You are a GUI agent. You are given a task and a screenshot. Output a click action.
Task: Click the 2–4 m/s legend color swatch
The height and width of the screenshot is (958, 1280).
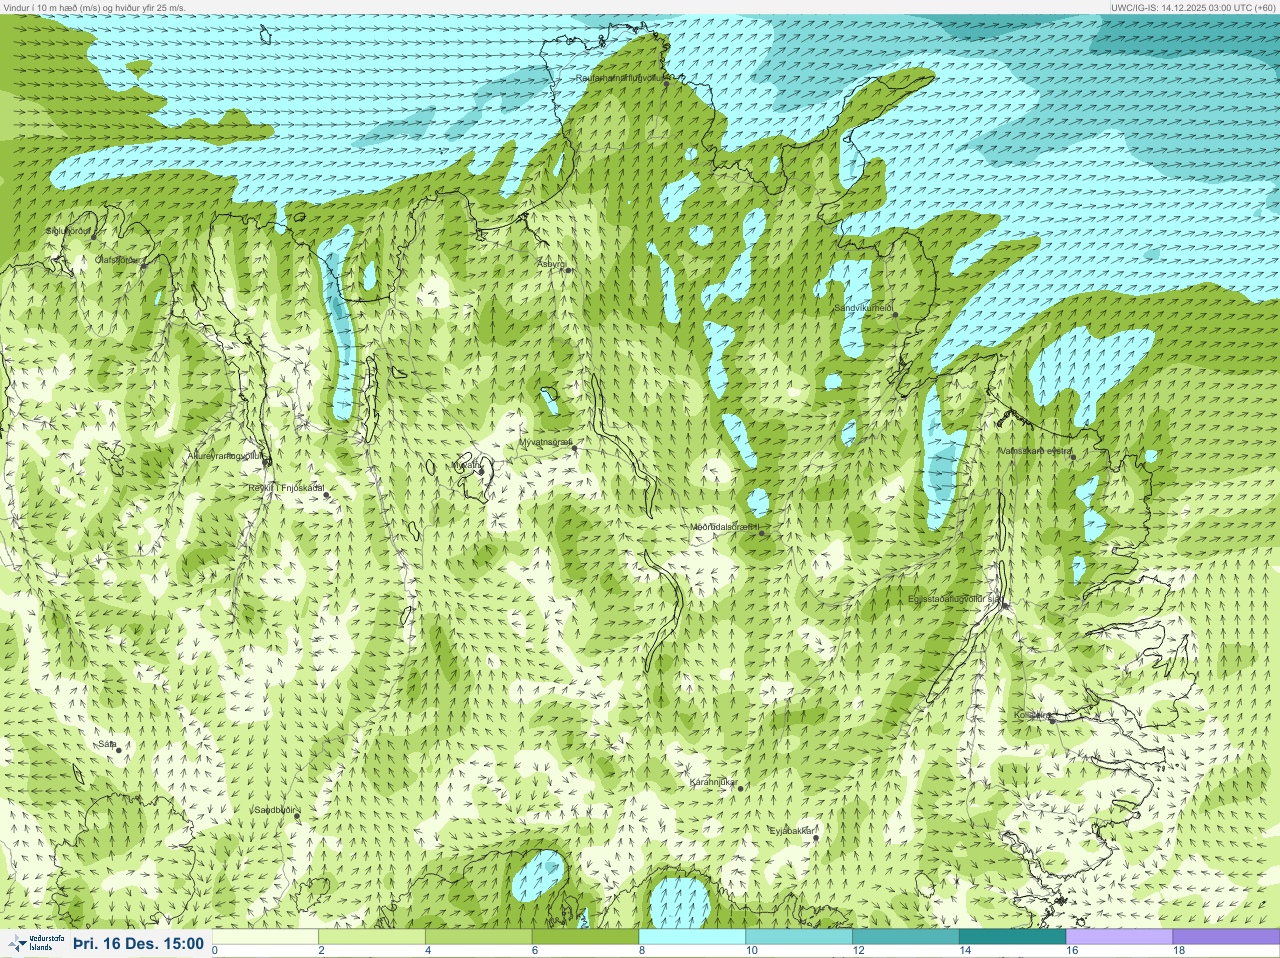[372, 937]
